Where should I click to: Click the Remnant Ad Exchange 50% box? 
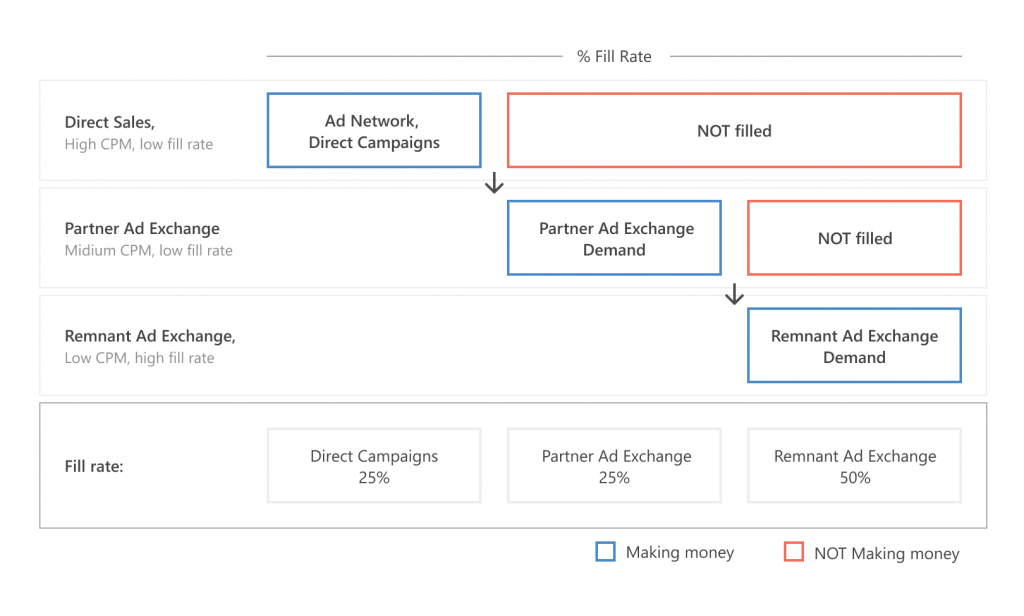coord(854,465)
